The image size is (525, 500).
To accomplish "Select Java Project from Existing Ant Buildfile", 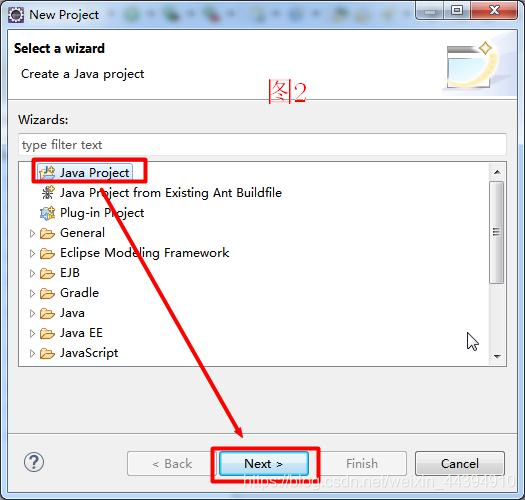I will (171, 193).
